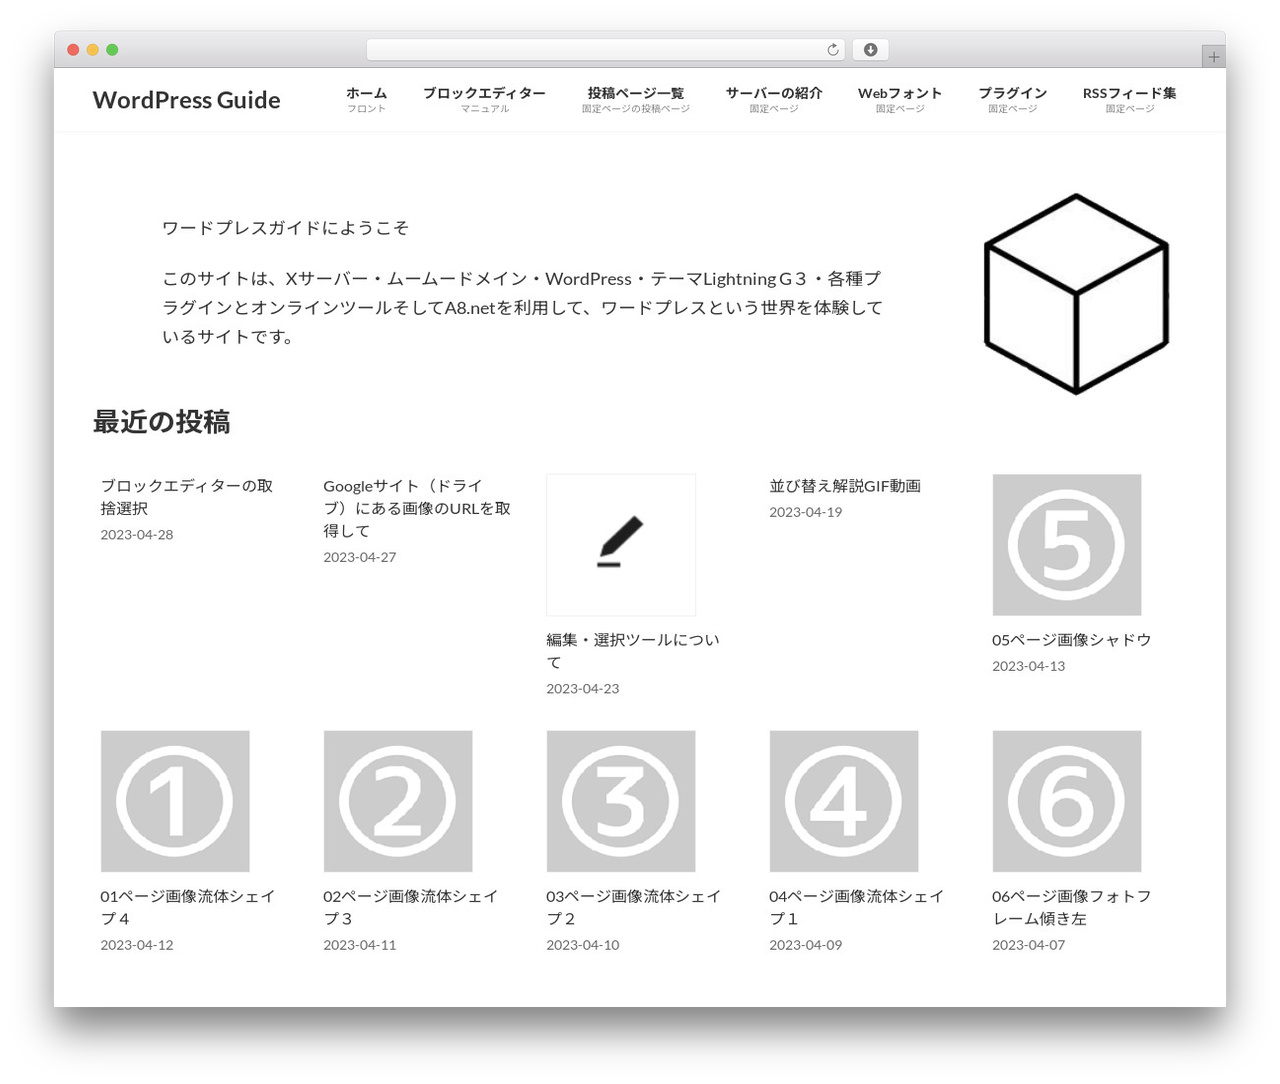Viewport: 1280px width, 1084px height.
Task: Click the date 2023-04-28
Action: tap(137, 535)
